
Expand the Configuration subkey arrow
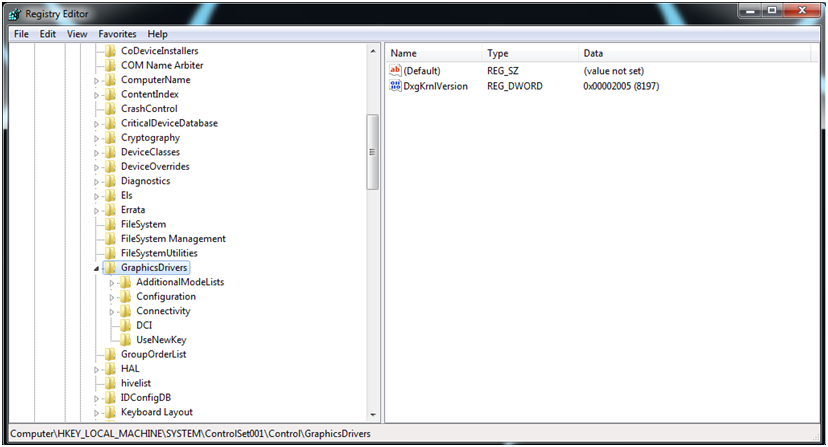(x=113, y=297)
